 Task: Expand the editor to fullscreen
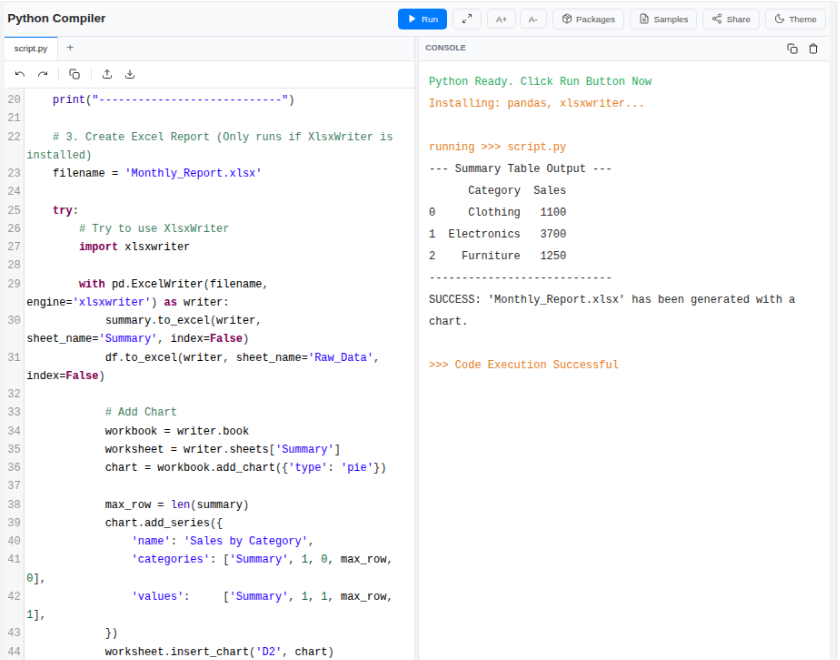(466, 18)
